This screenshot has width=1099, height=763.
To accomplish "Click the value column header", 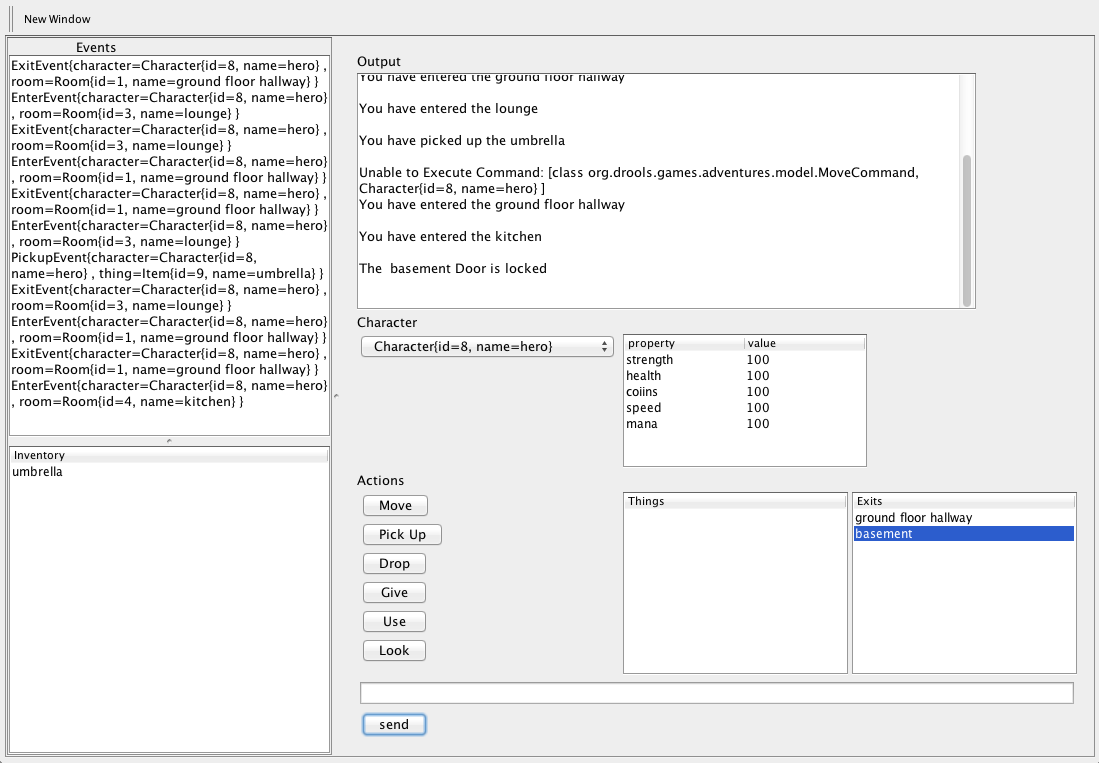I will click(x=804, y=343).
